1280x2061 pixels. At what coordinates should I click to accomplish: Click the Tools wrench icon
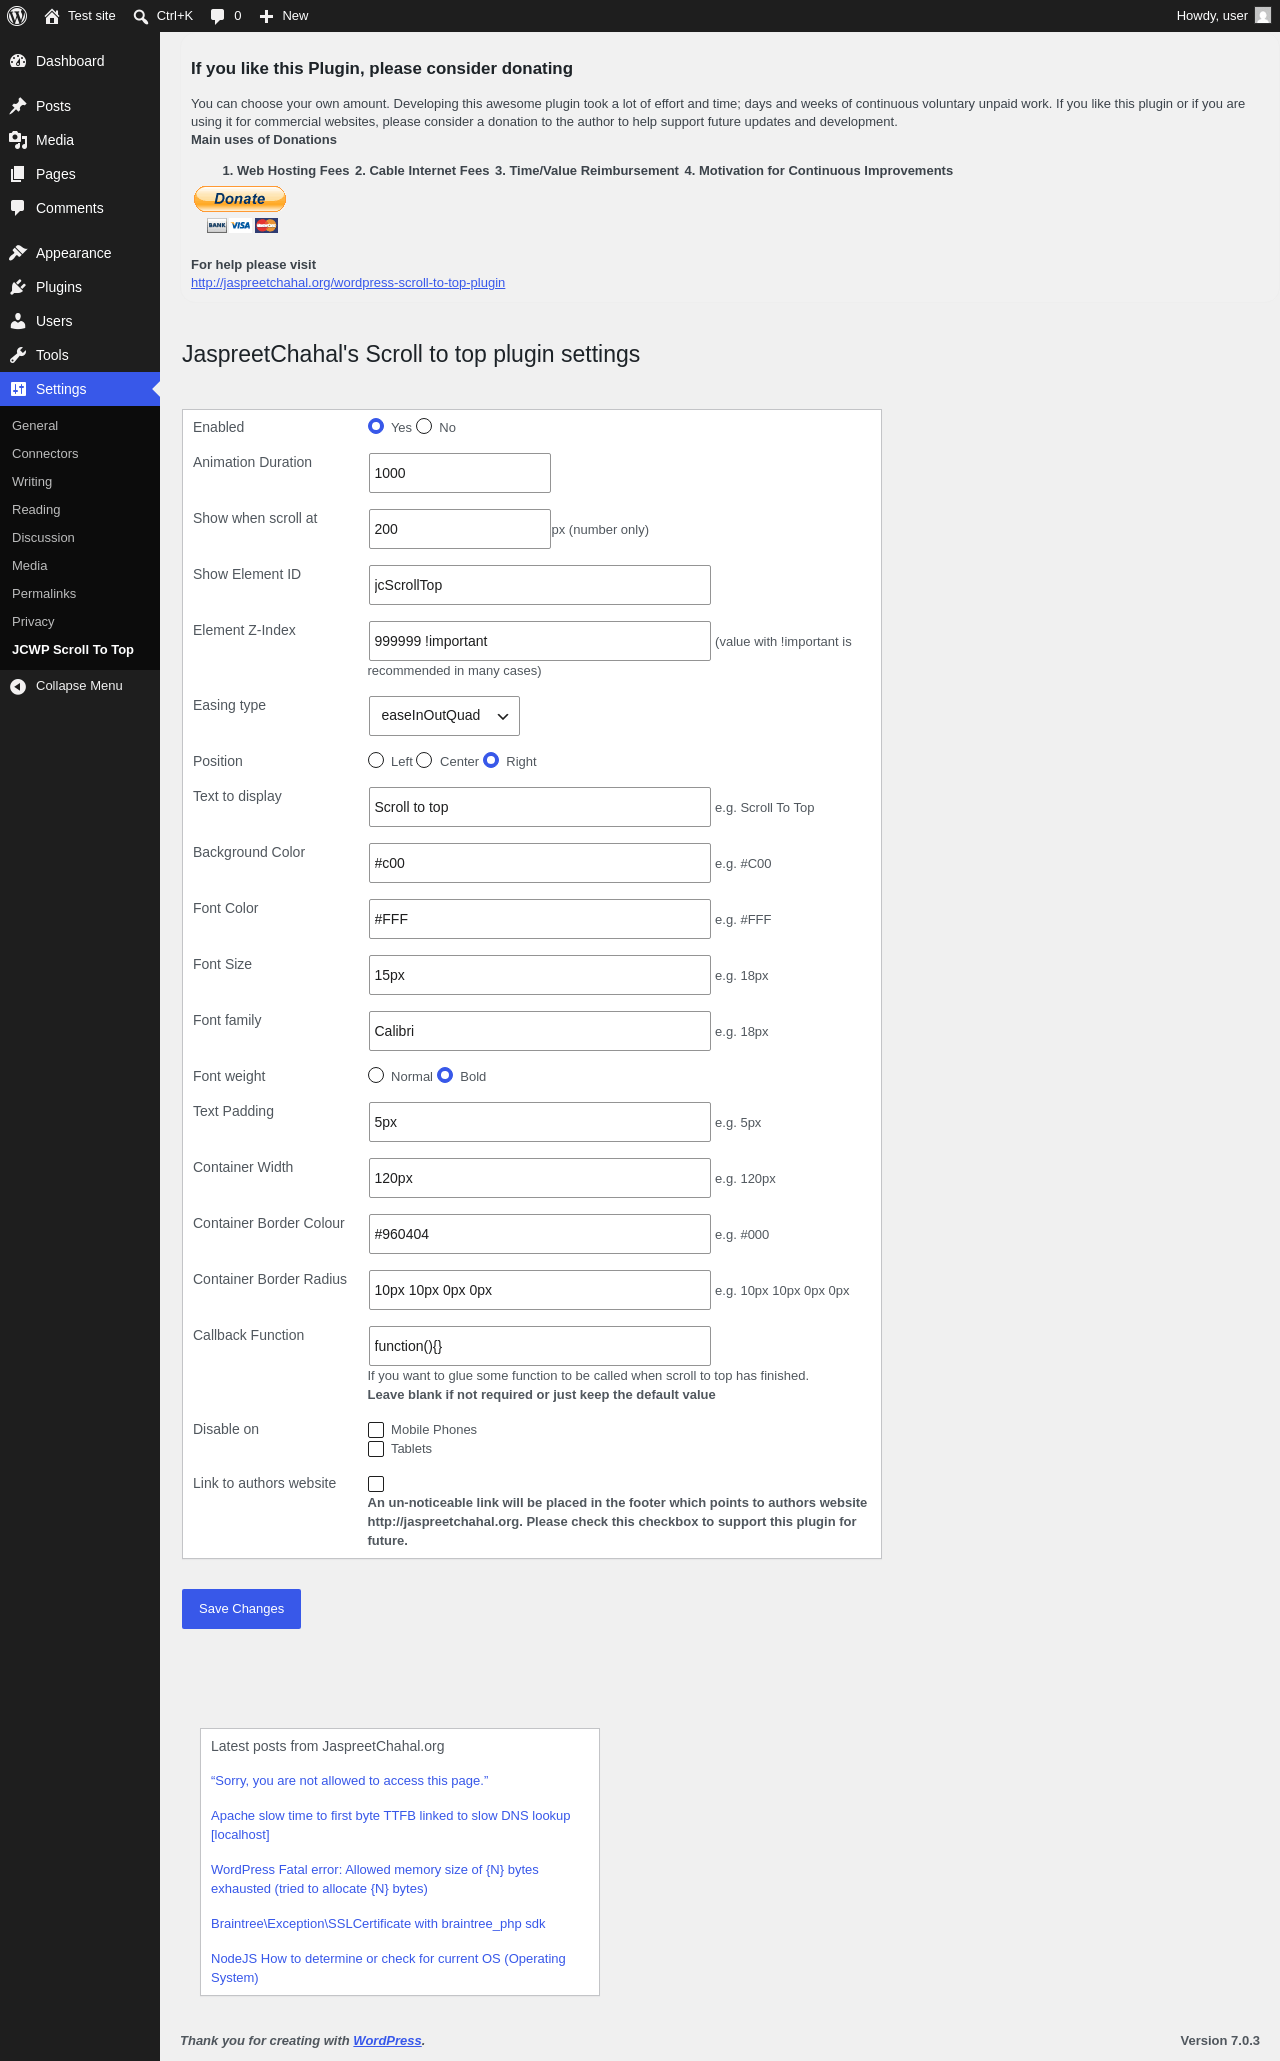coord(18,355)
